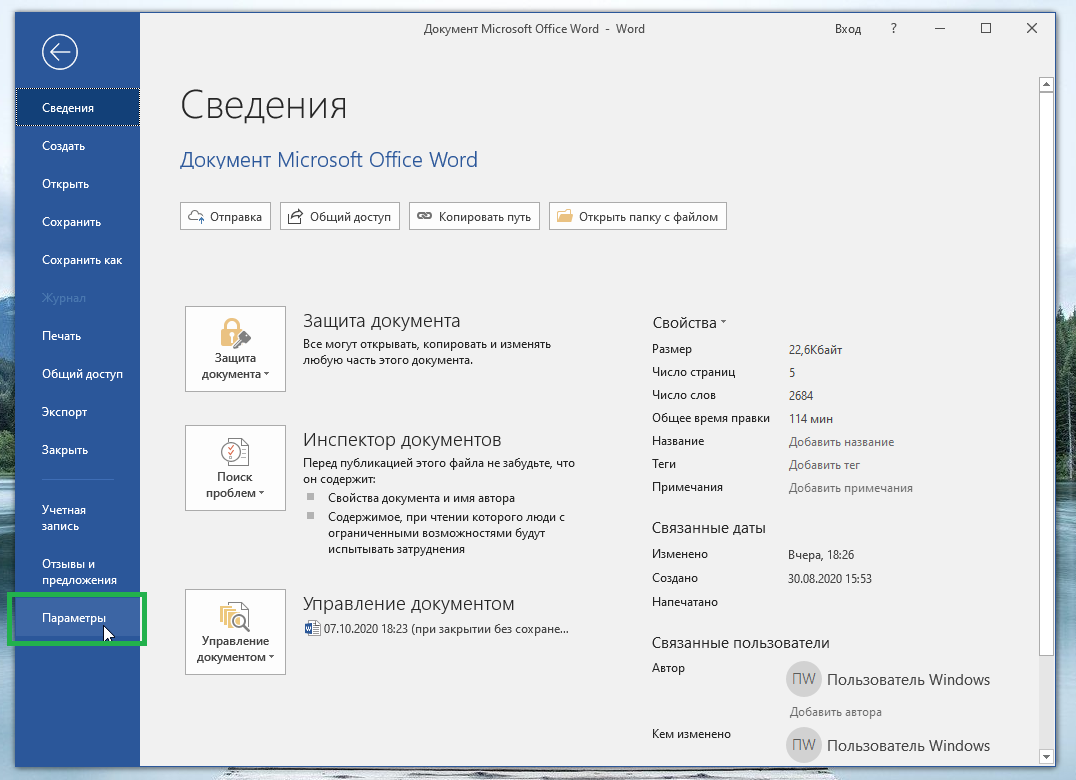Click the Добавить тег field
Image resolution: width=1076 pixels, height=780 pixels.
pyautogui.click(x=824, y=465)
